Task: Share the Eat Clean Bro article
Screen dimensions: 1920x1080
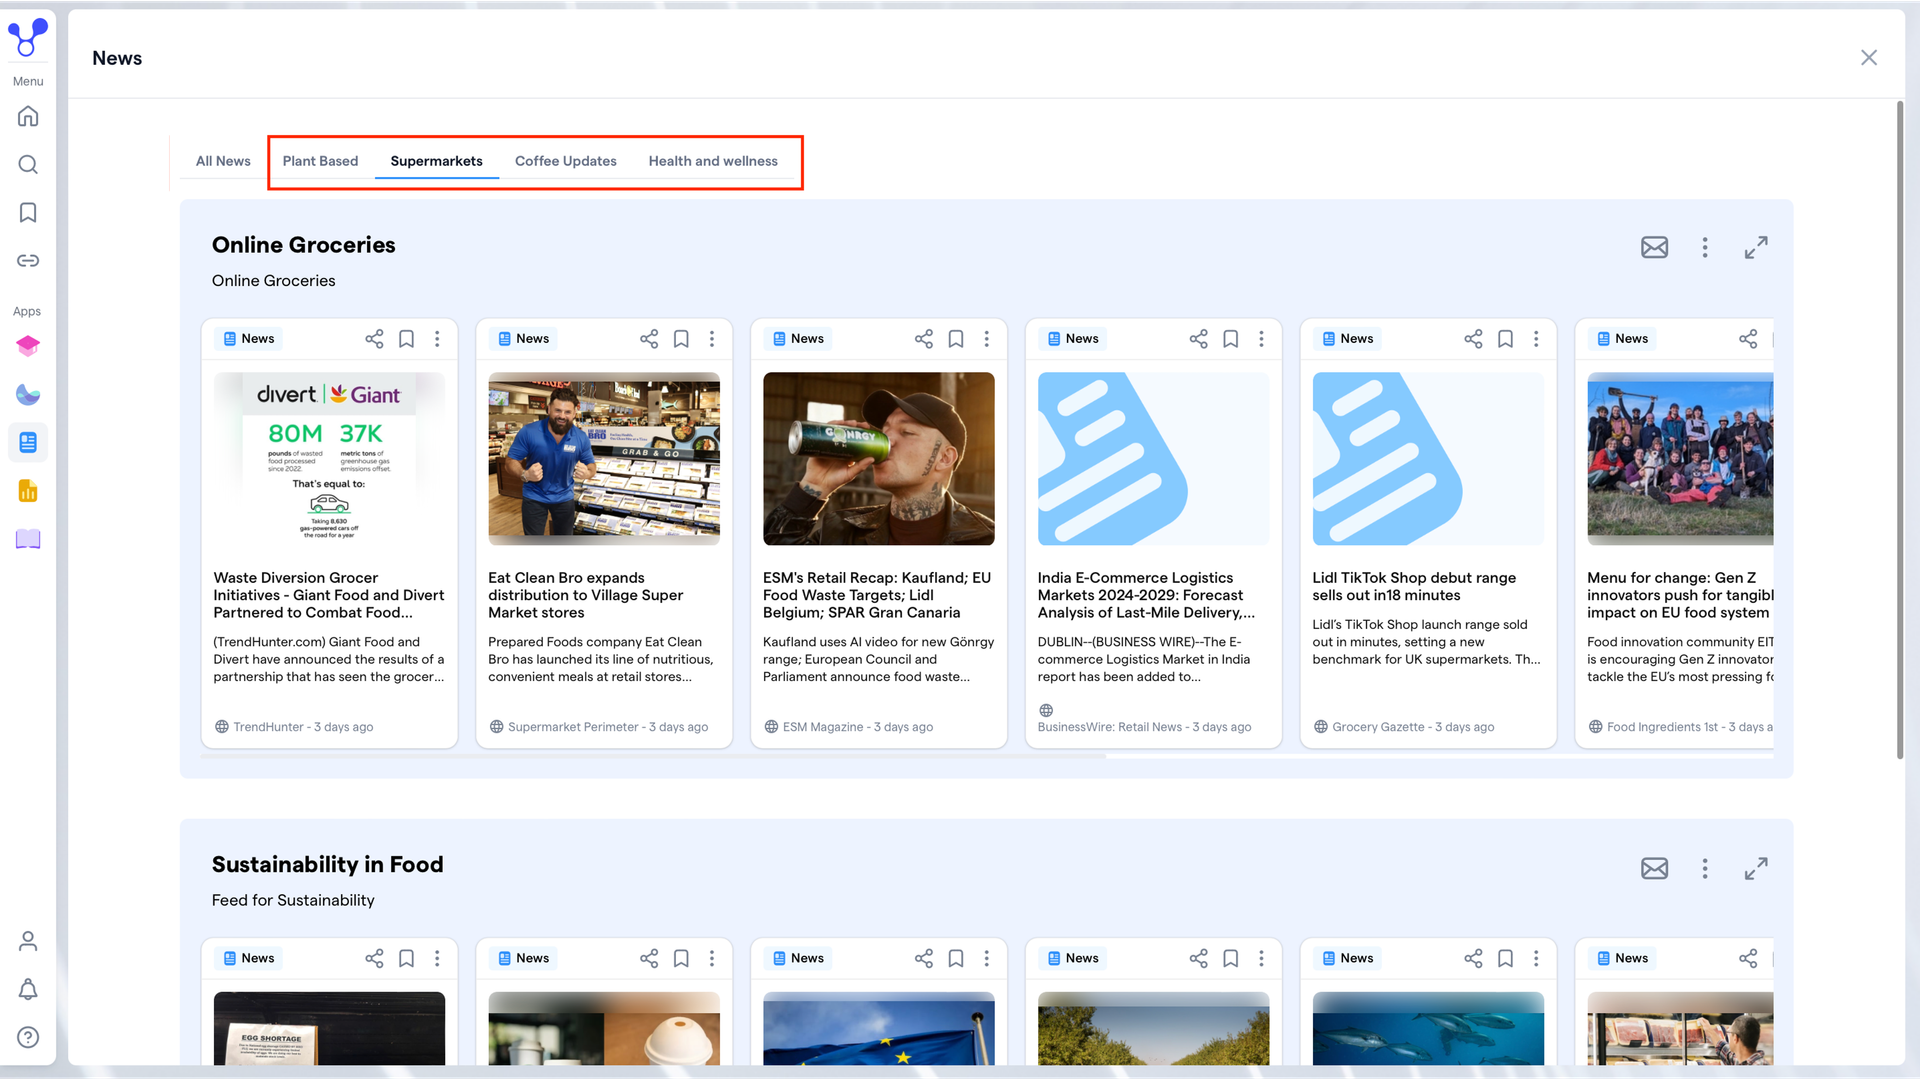Action: (x=649, y=339)
